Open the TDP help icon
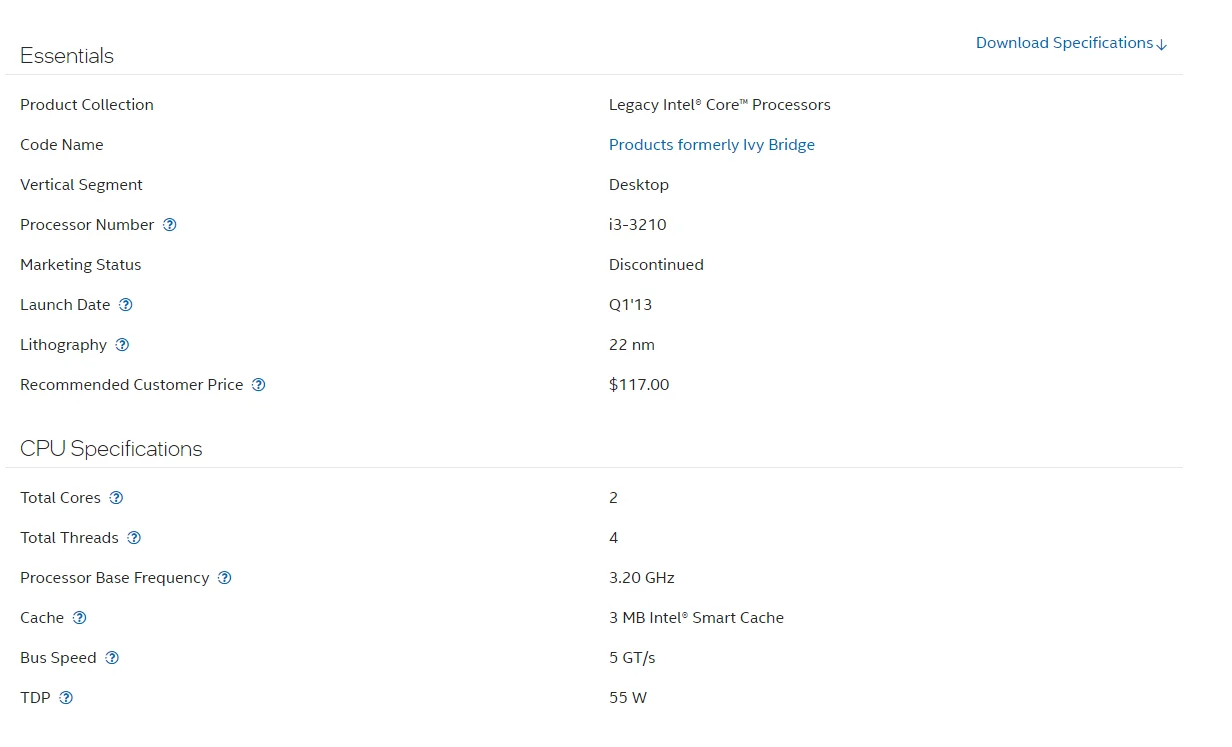Viewport: 1232px width, 747px height. pos(66,698)
